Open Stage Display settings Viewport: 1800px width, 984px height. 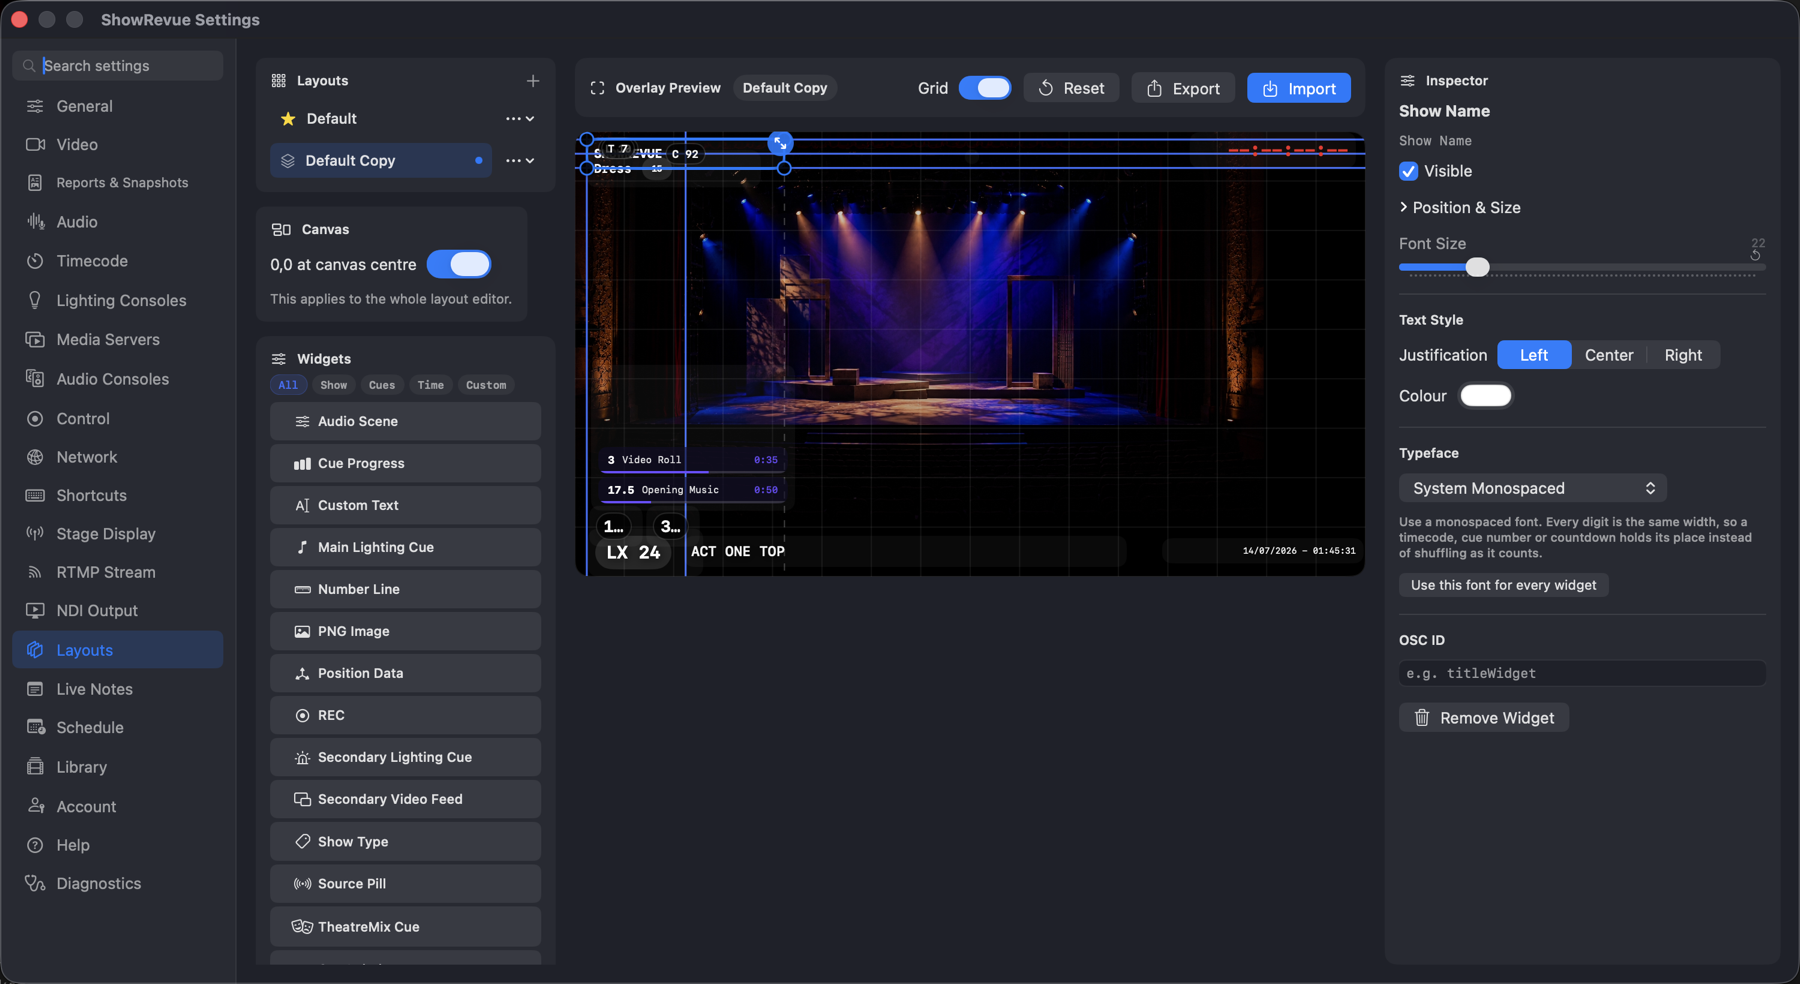click(118, 534)
